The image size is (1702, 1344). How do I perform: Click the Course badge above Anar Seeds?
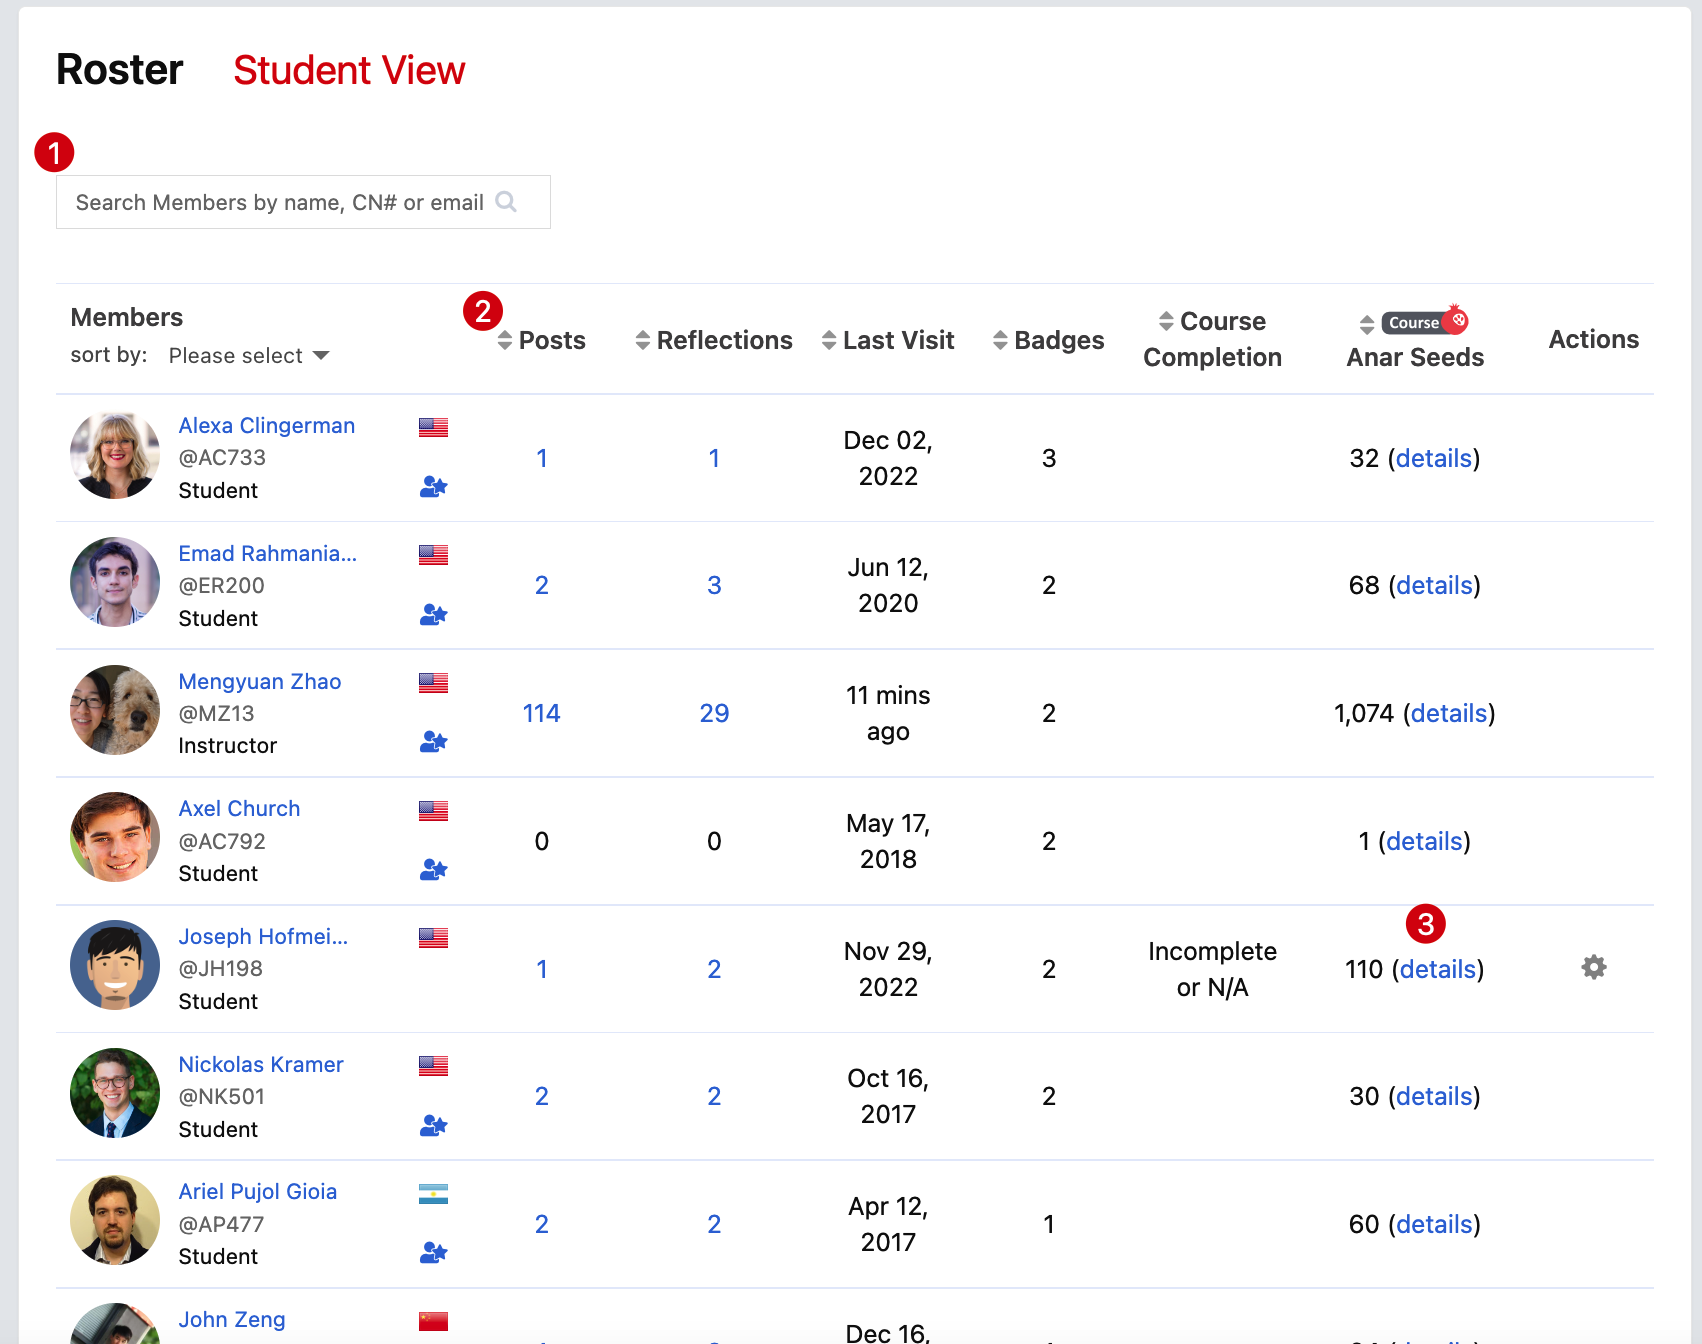[1424, 321]
